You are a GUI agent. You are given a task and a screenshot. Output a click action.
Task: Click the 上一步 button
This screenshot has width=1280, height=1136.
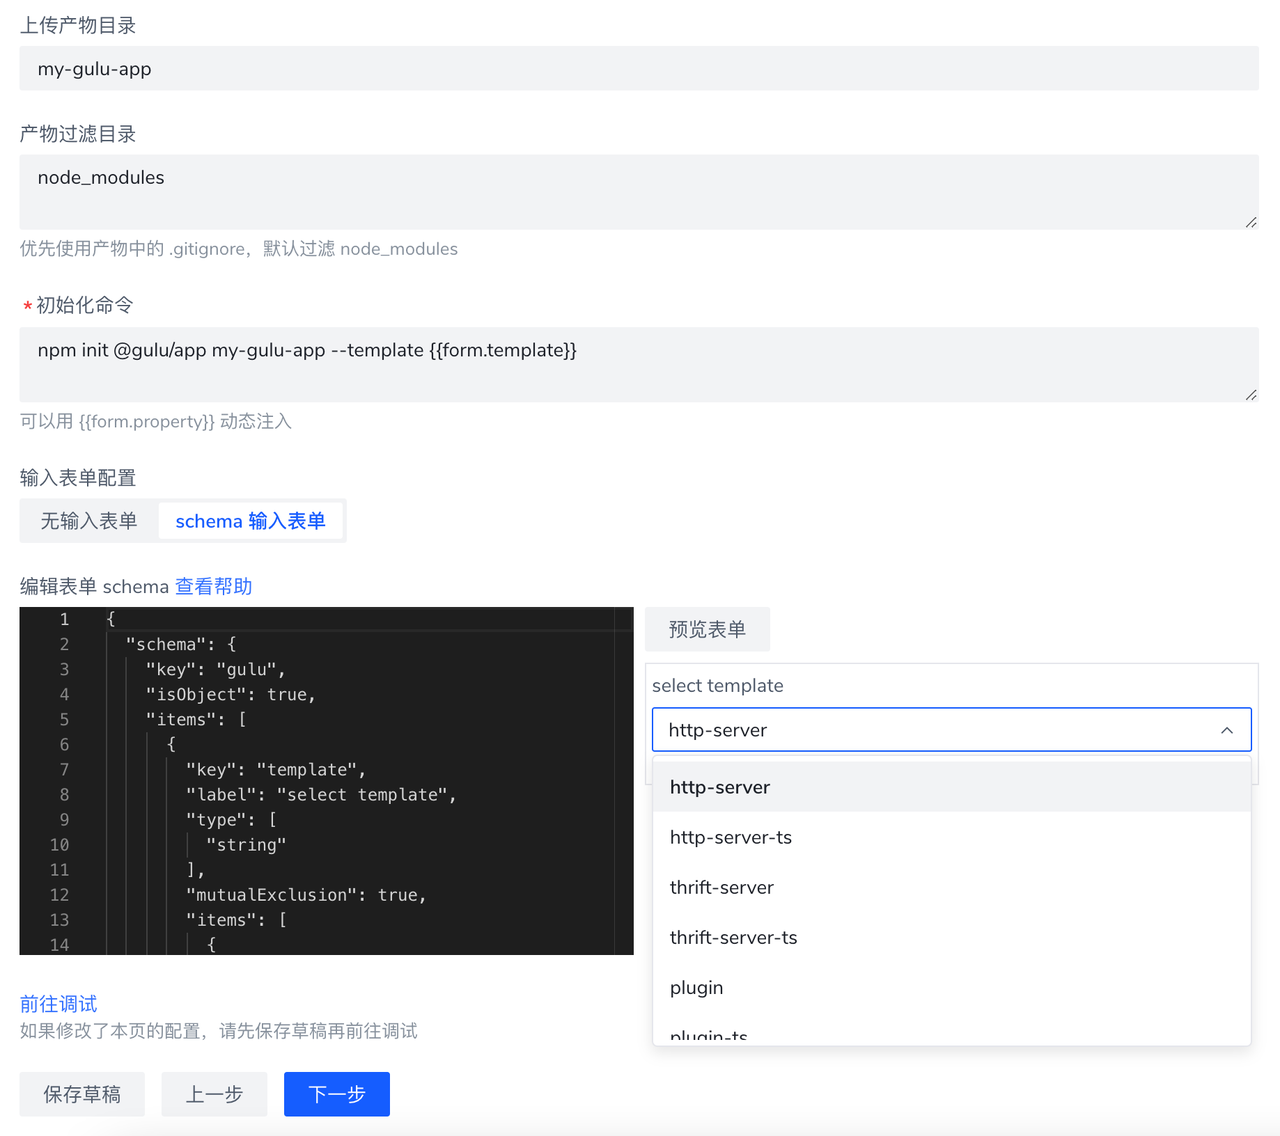point(214,1094)
